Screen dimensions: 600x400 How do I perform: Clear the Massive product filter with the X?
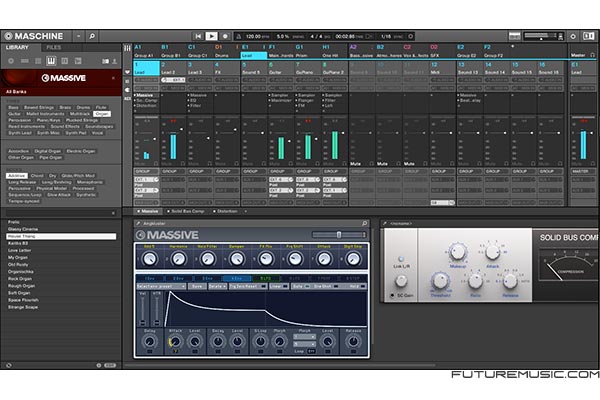113,78
